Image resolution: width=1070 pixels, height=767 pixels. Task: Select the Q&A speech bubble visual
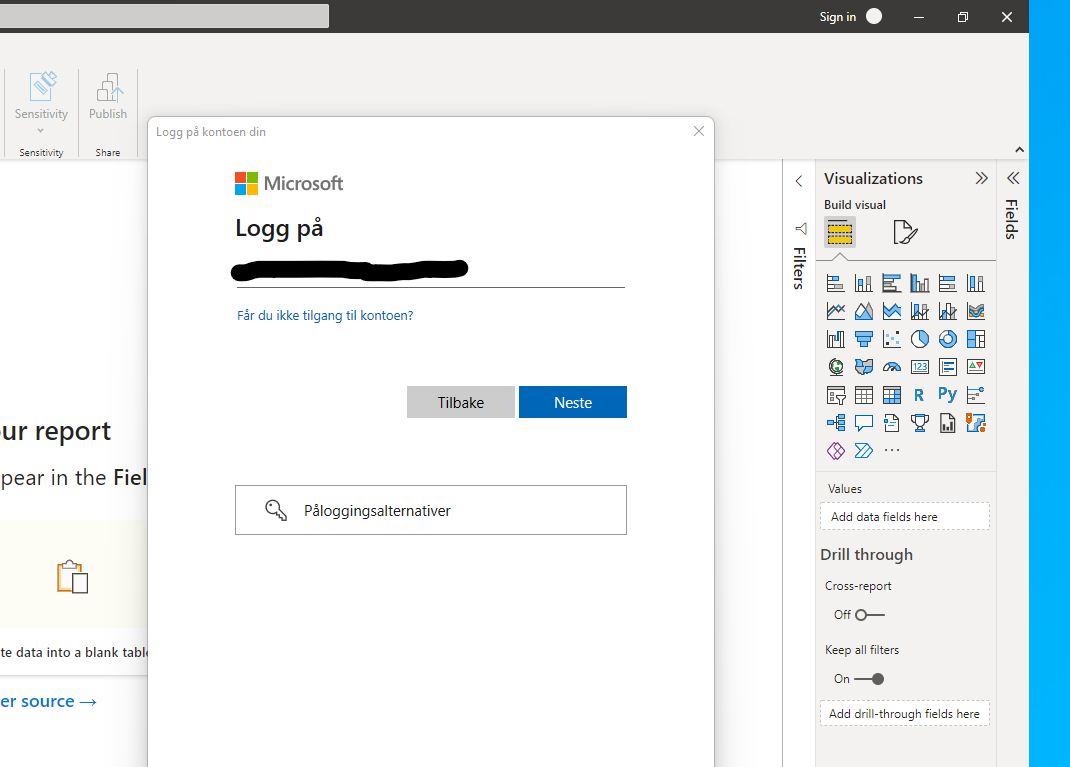863,423
